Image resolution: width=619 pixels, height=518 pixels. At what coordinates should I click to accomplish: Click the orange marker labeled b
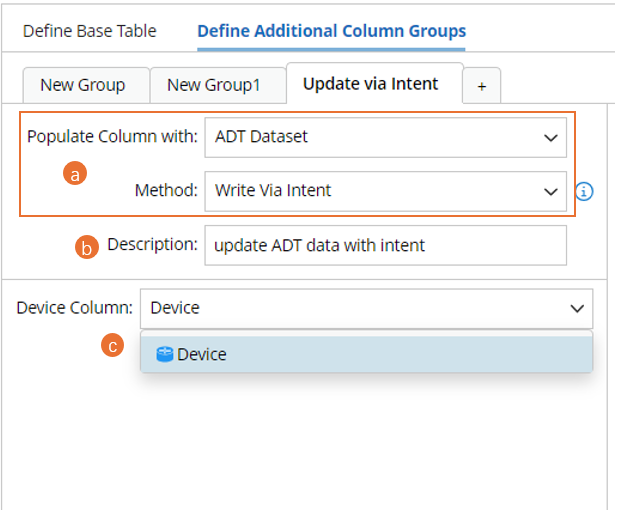[x=87, y=248]
